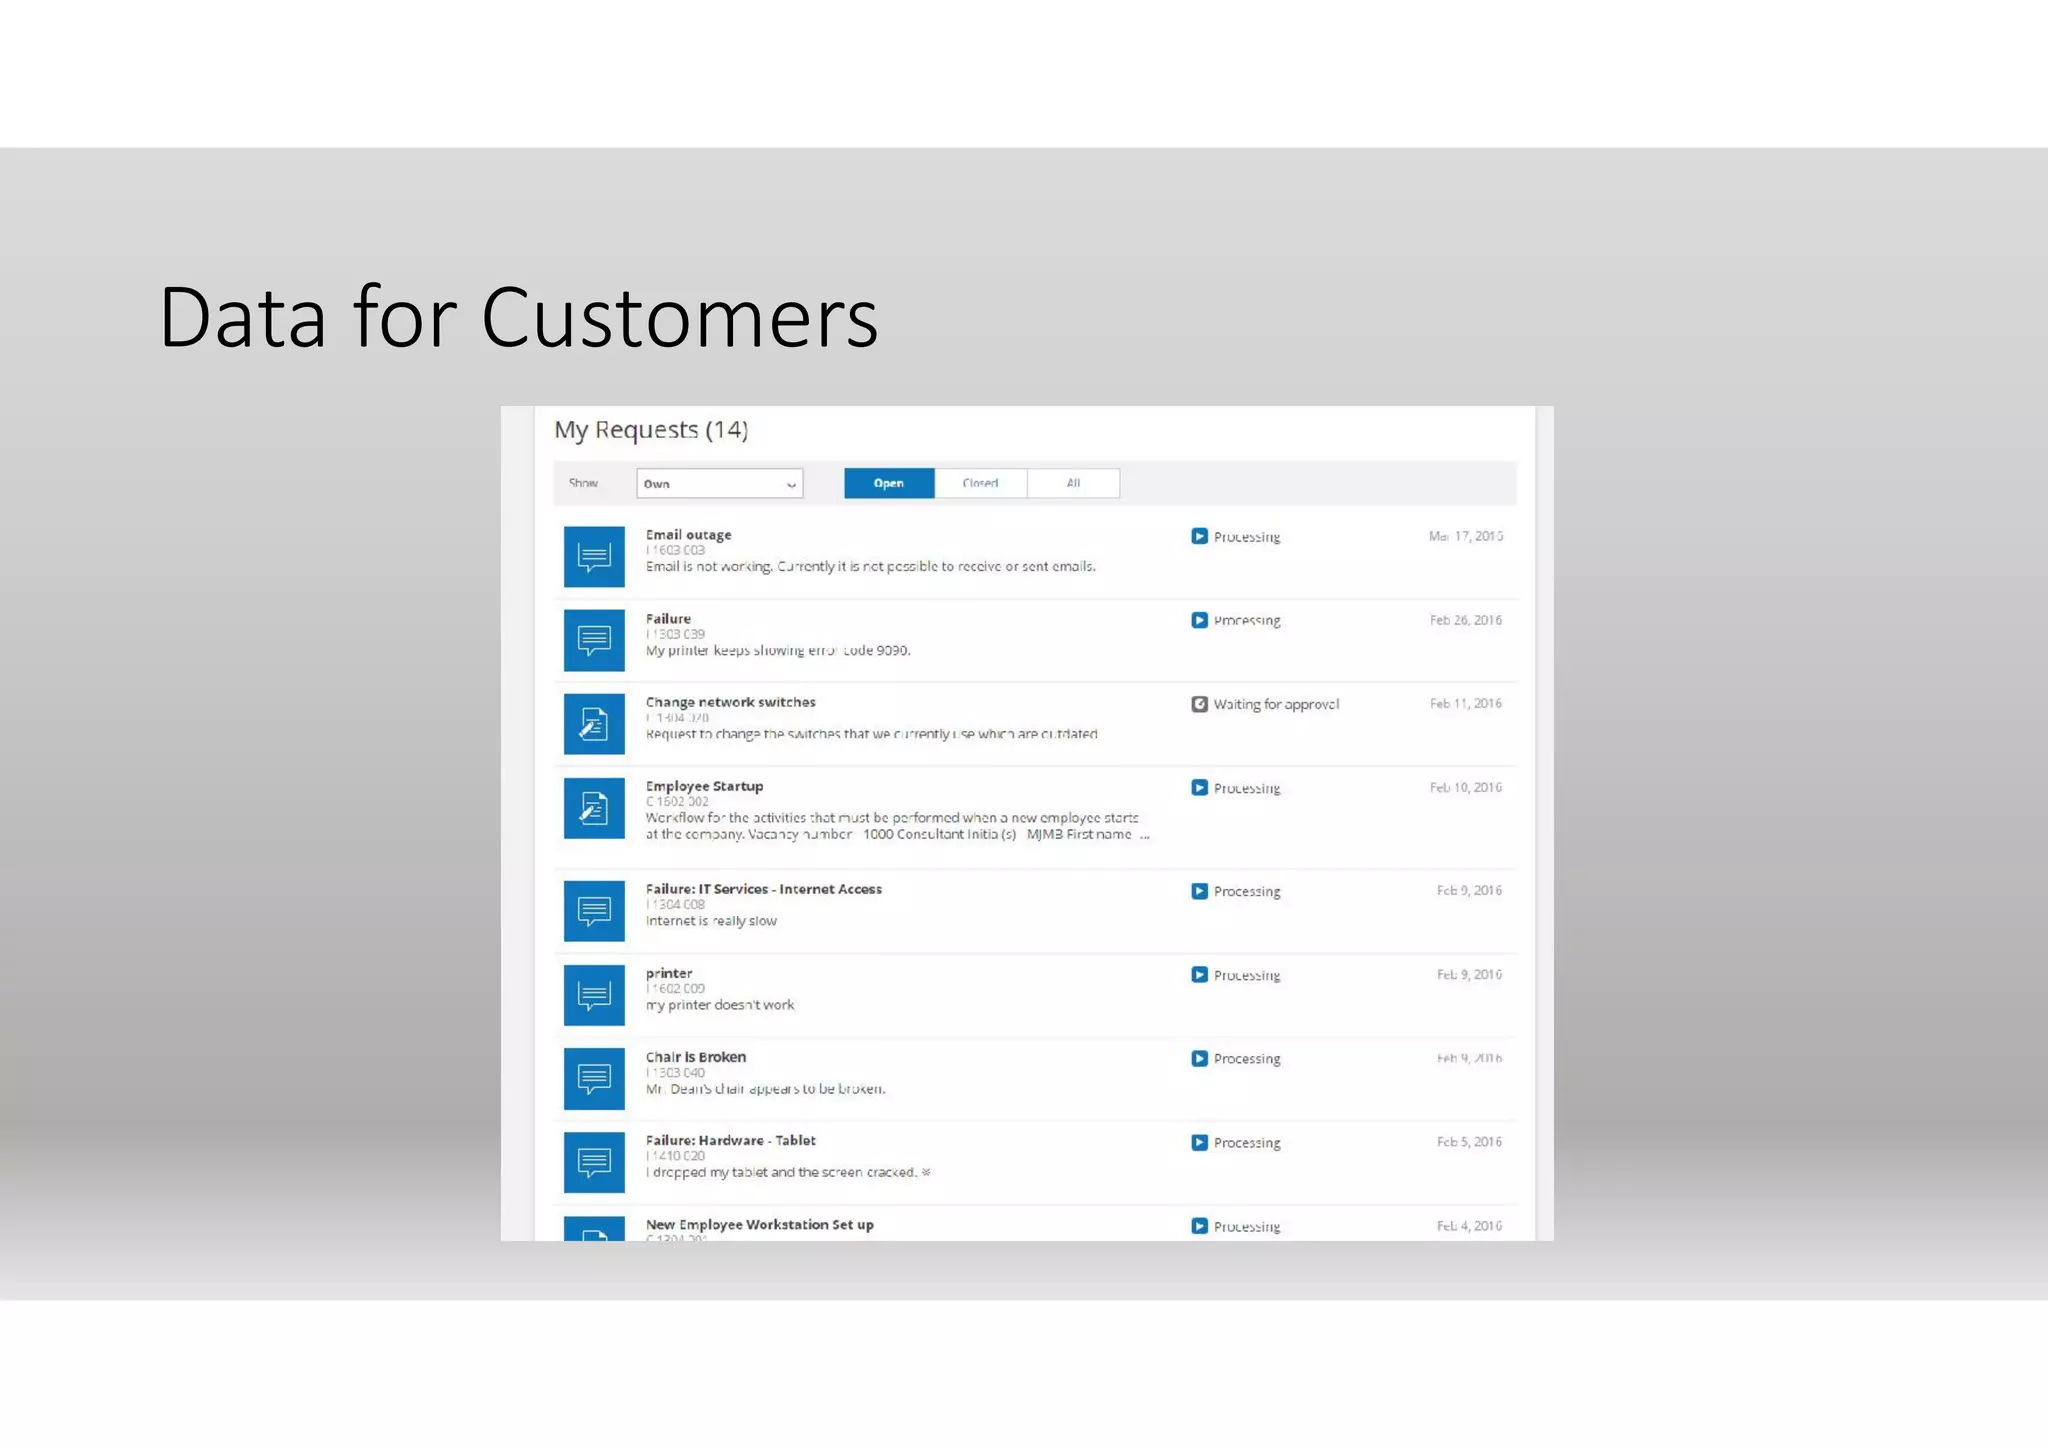Screen dimensions: 2048x1448
Task: Open the Internet Access failure incident icon
Action: [594, 911]
